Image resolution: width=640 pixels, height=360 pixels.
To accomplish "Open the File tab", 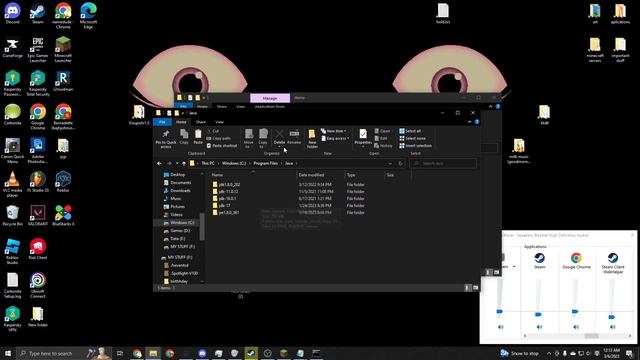I will point(162,122).
